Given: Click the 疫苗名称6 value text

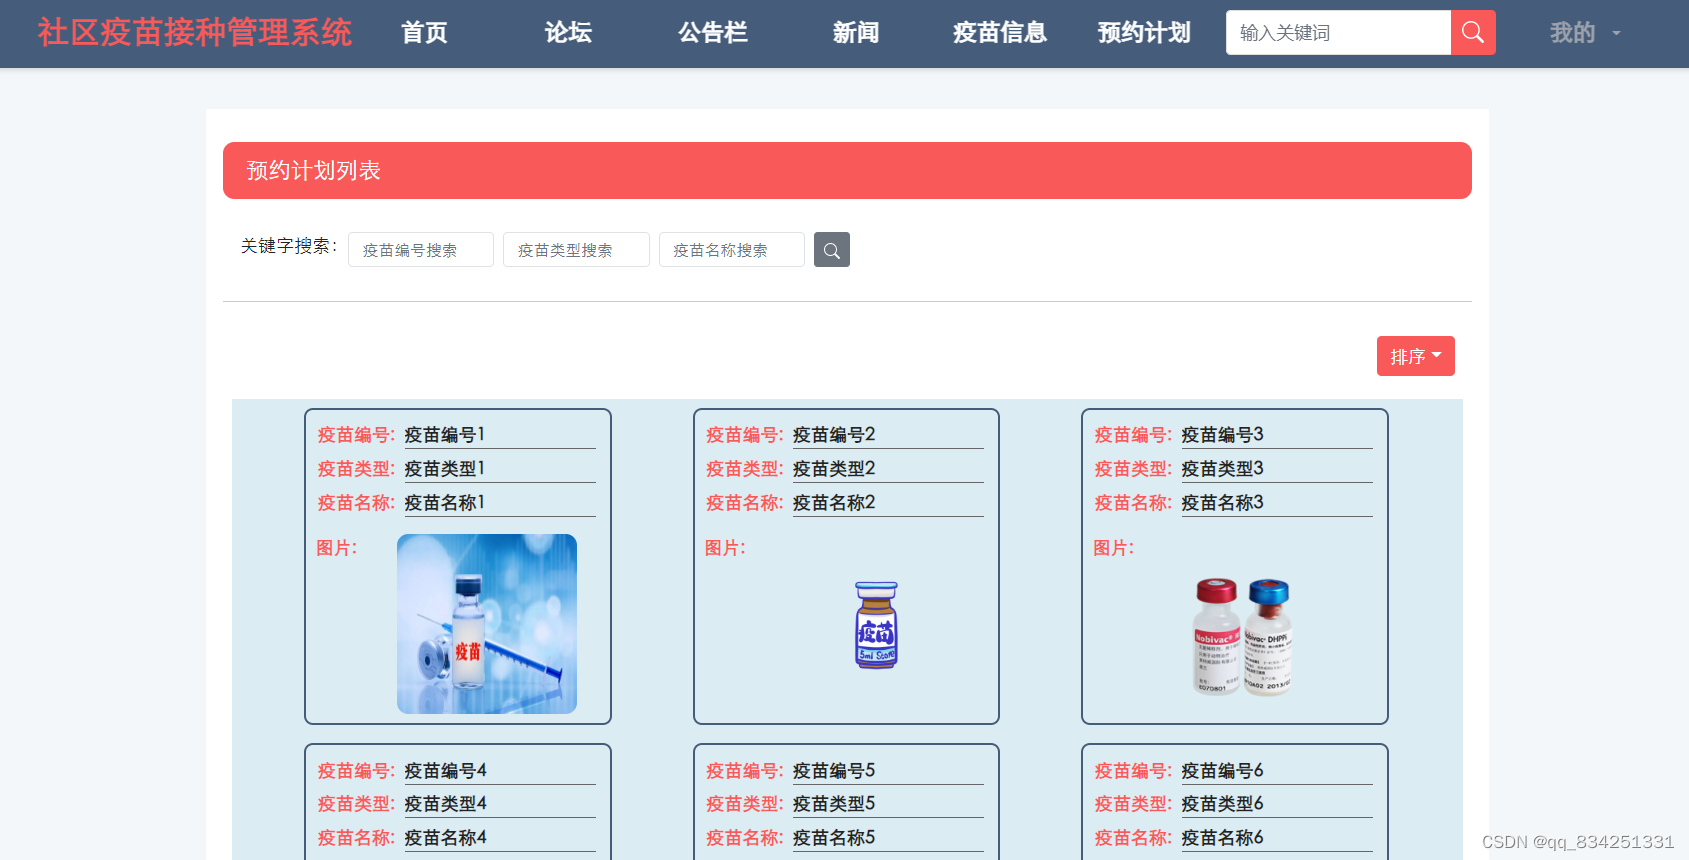Looking at the screenshot, I should 1222,838.
